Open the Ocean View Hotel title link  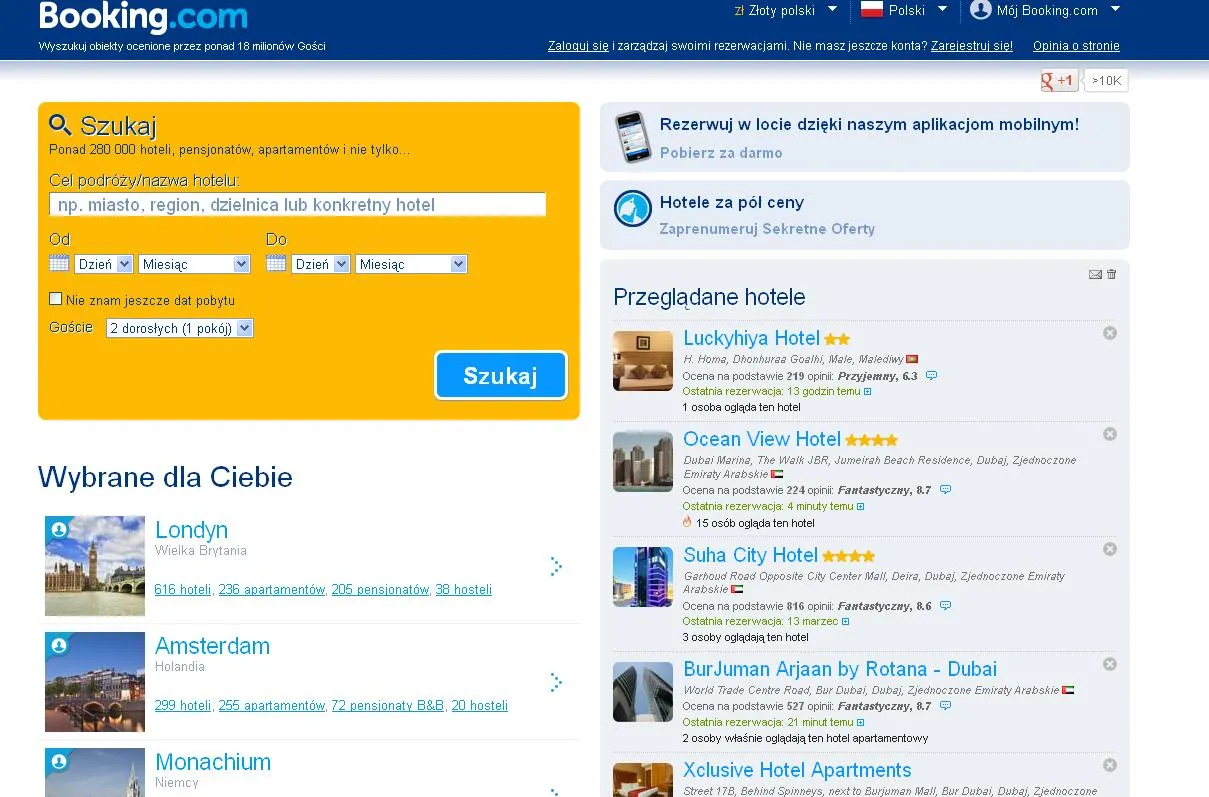[x=762, y=439]
